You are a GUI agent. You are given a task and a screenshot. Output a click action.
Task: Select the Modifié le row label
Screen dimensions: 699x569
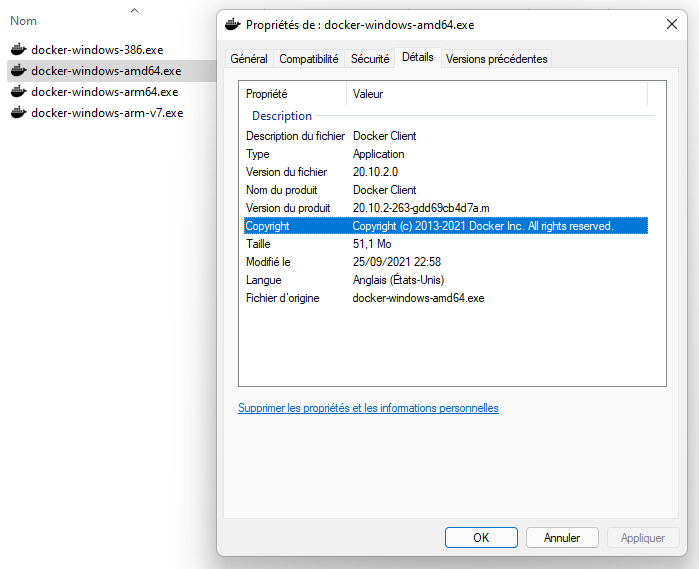point(268,262)
